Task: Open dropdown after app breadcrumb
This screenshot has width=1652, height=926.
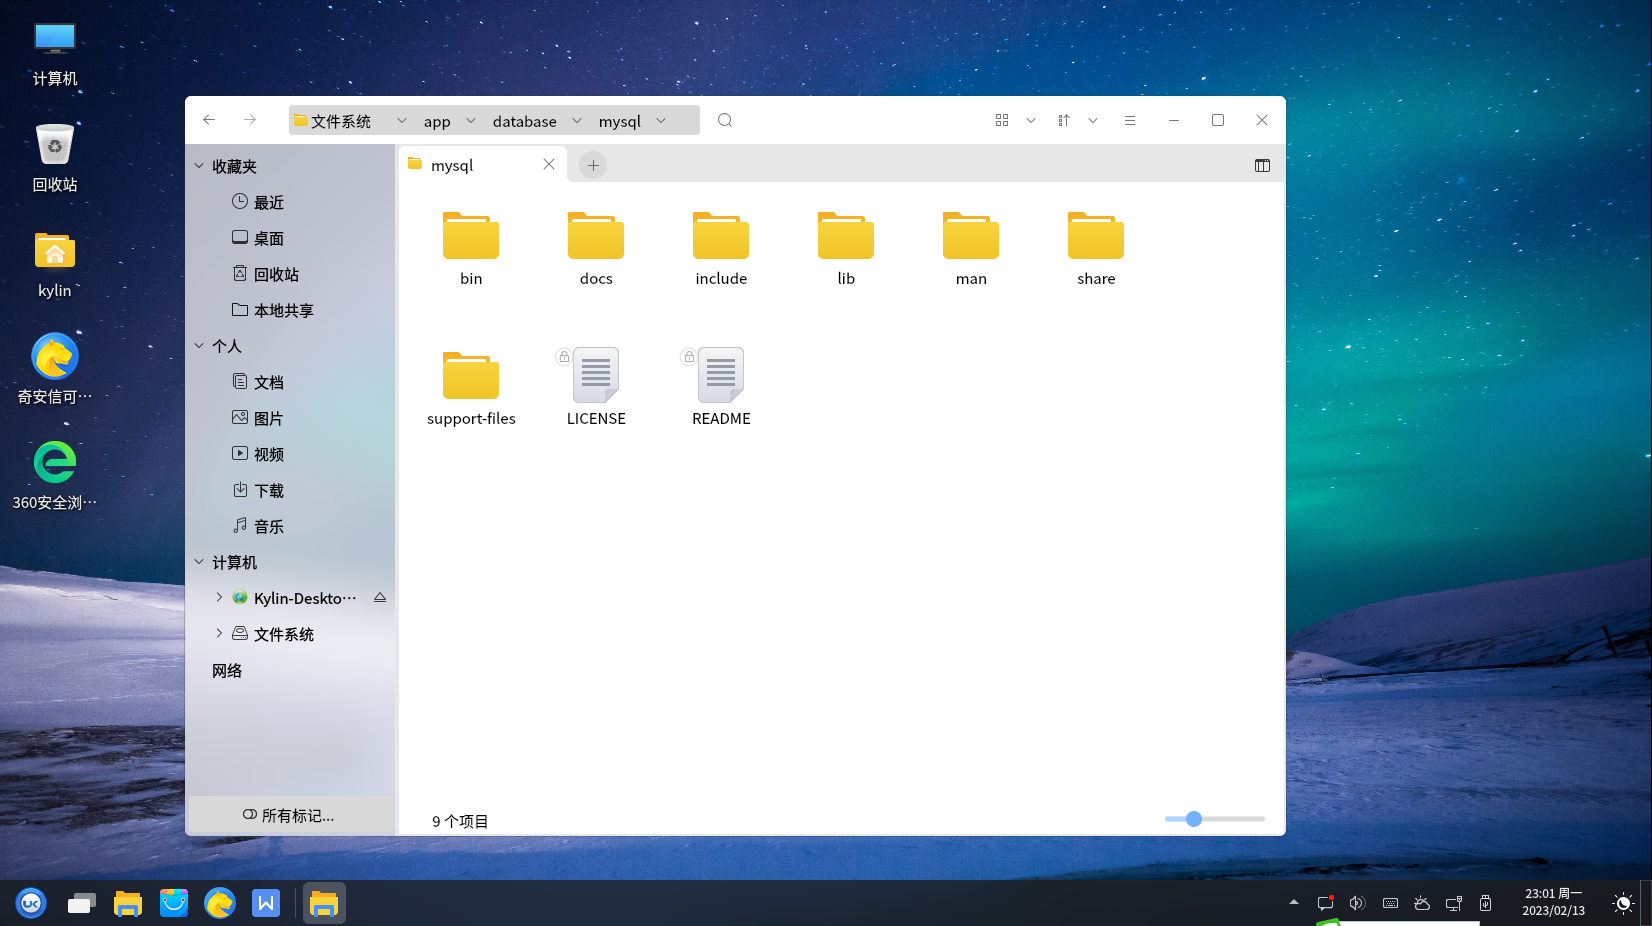Action: tap(471, 121)
